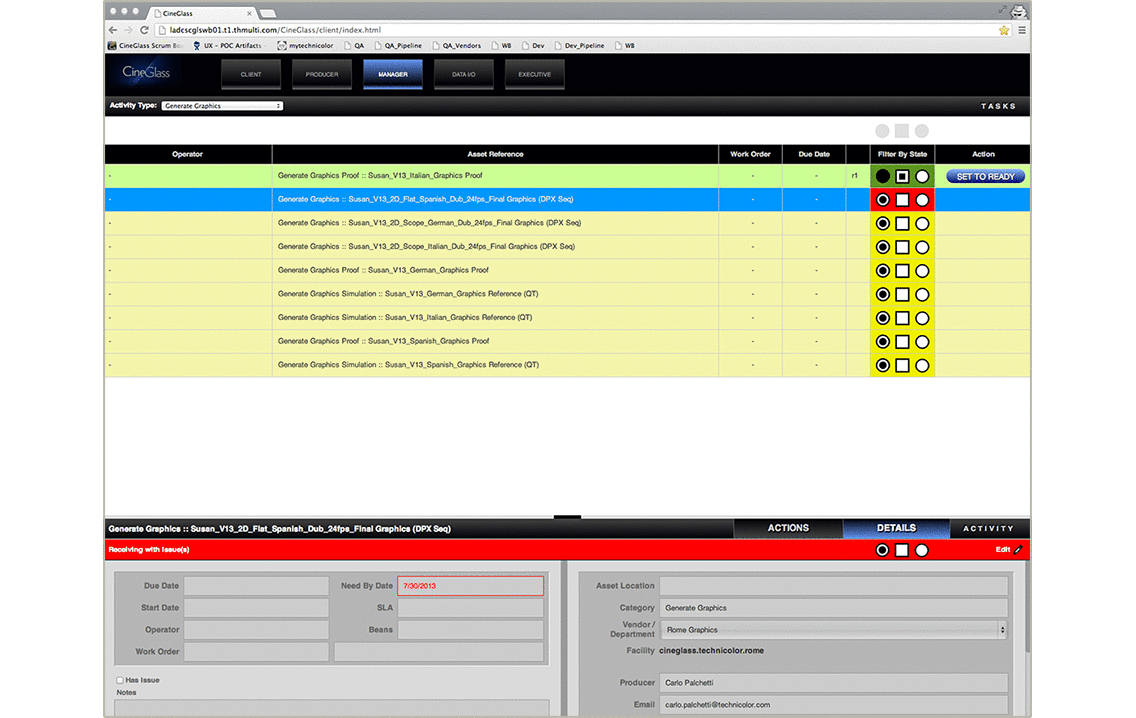Open the Activity Type dropdown
1136x718 pixels.
pos(222,106)
